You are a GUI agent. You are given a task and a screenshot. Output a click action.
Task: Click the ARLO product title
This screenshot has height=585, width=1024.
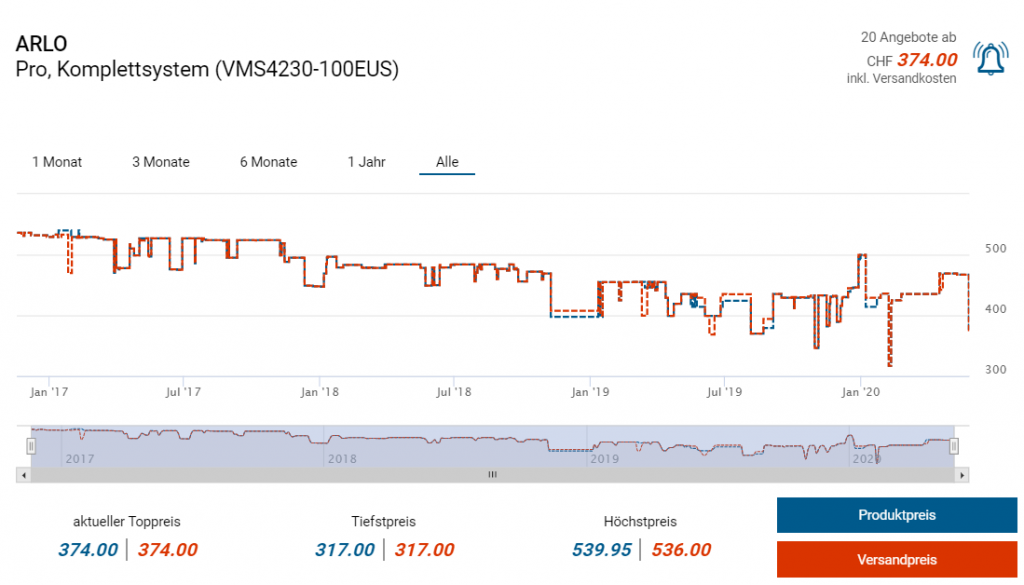[x=41, y=45]
